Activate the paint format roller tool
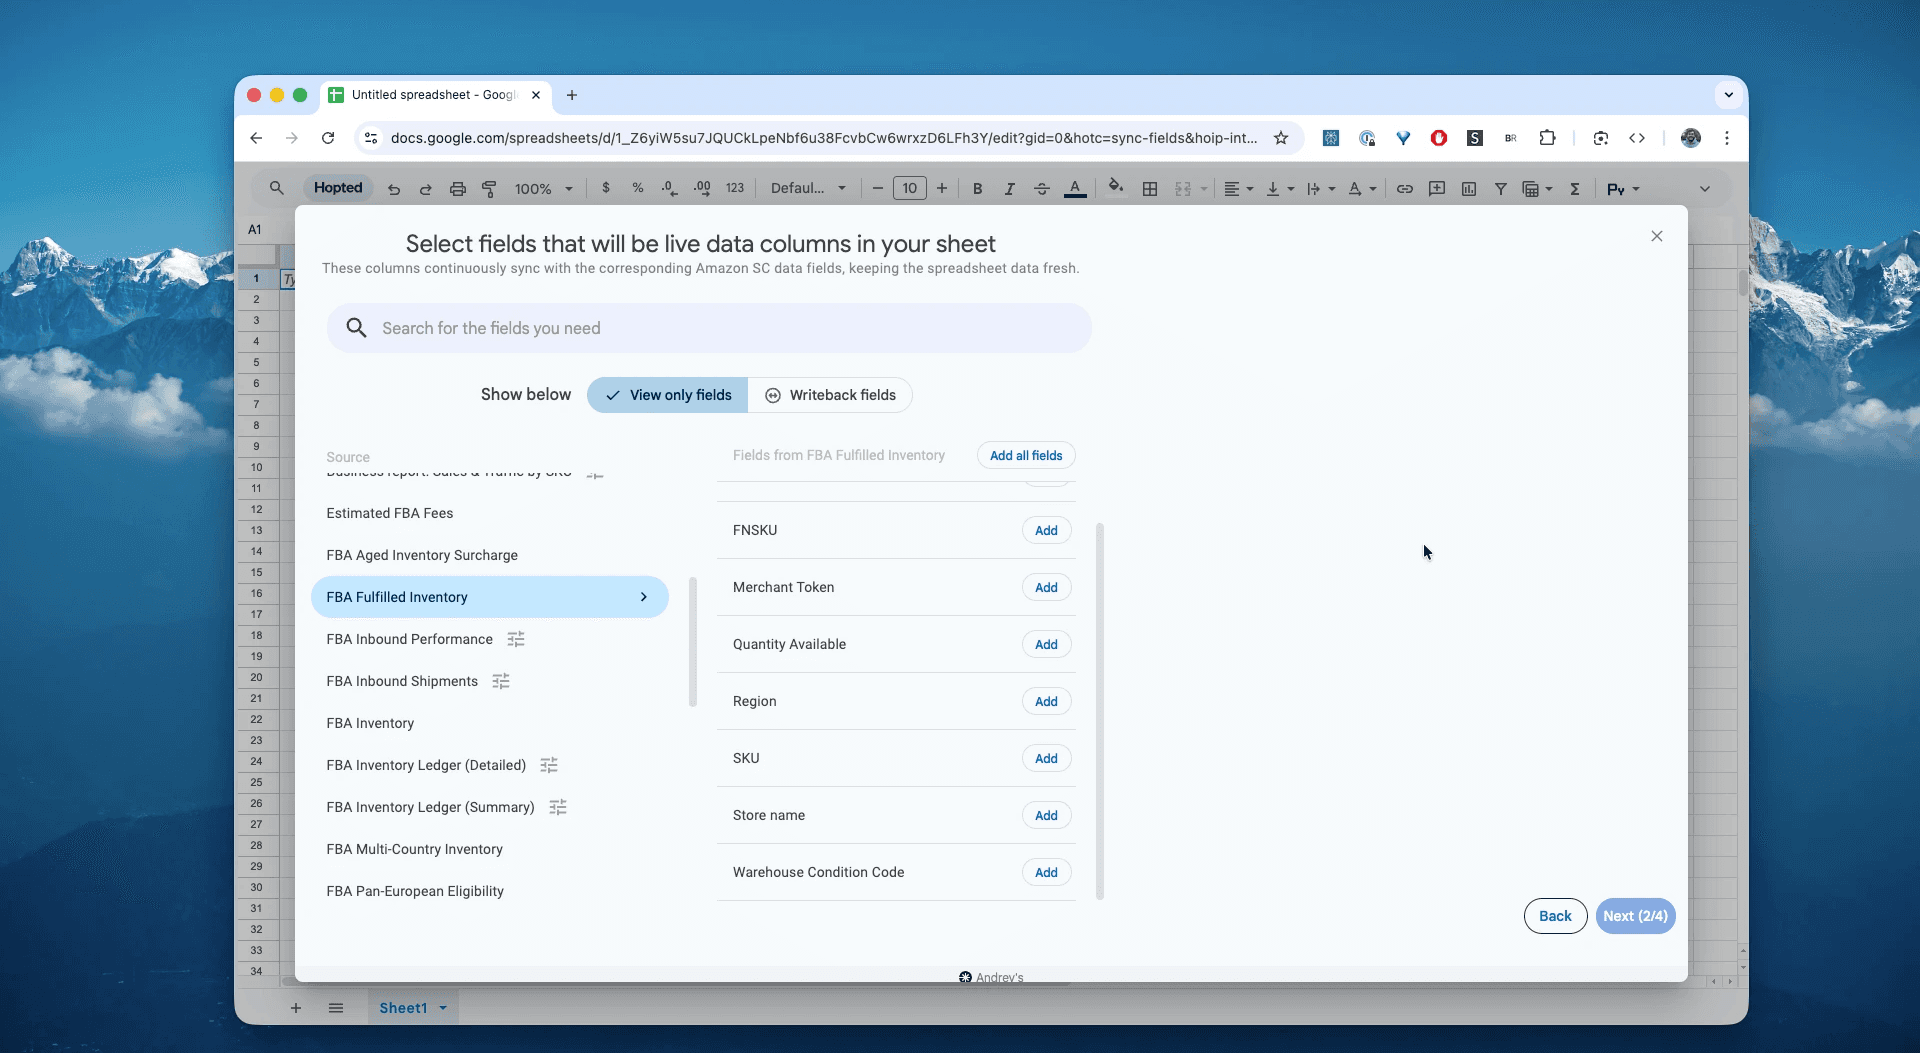Screen dimensions: 1920x1053 489,189
